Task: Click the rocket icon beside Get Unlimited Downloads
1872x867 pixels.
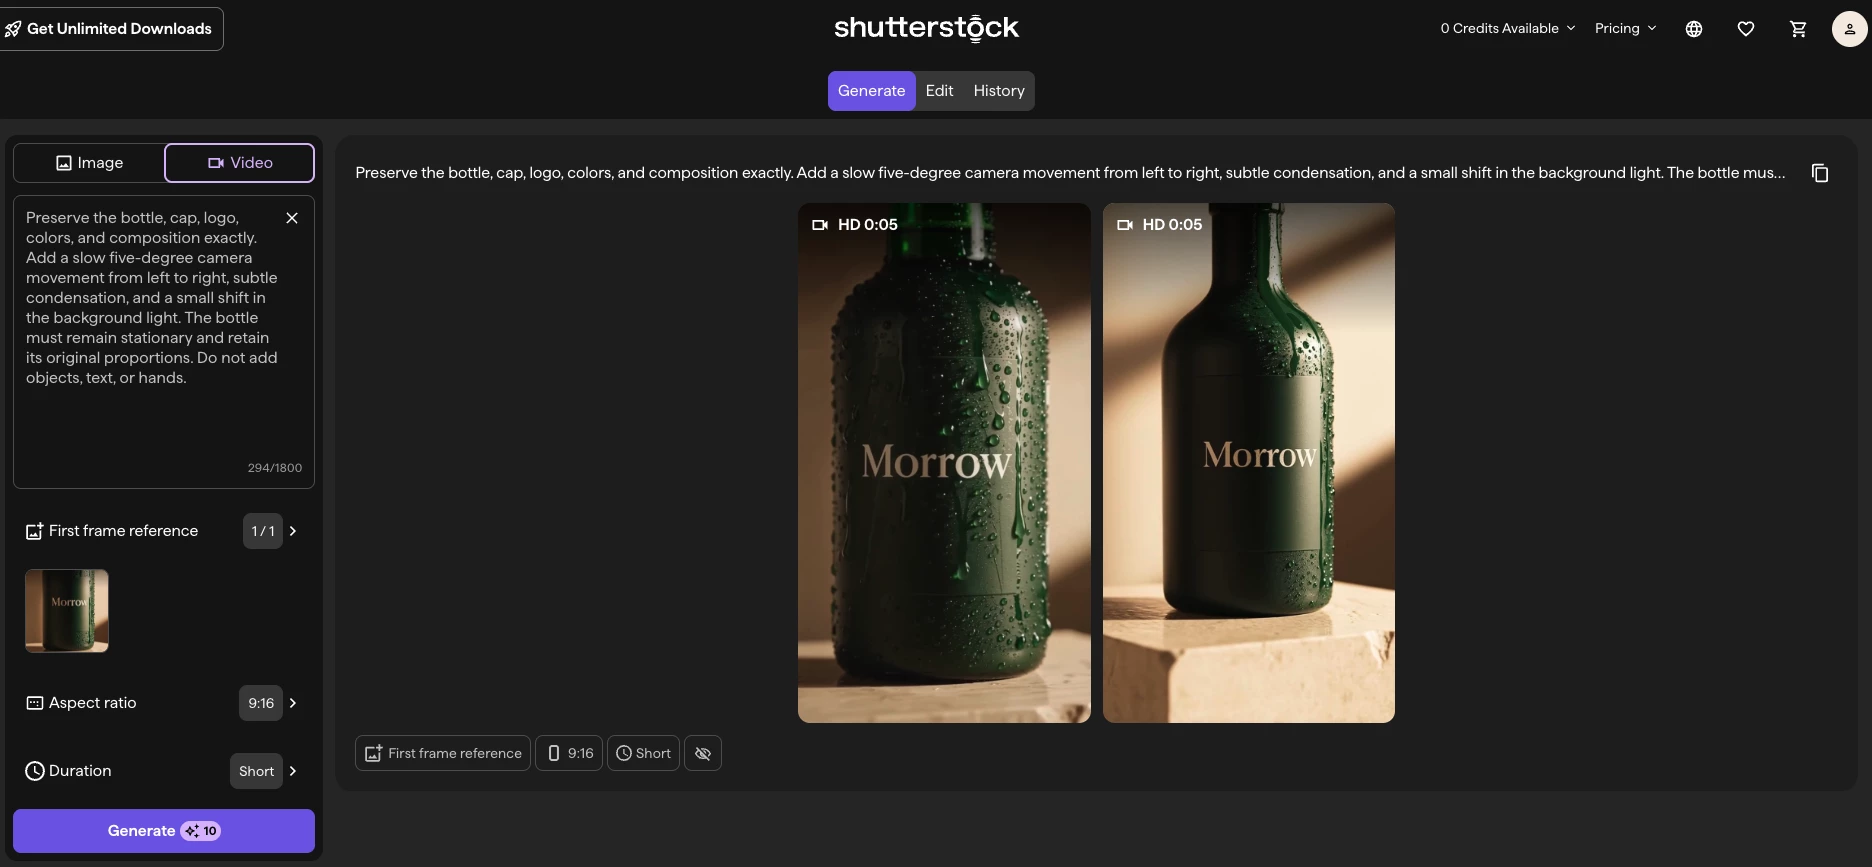Action: (12, 29)
